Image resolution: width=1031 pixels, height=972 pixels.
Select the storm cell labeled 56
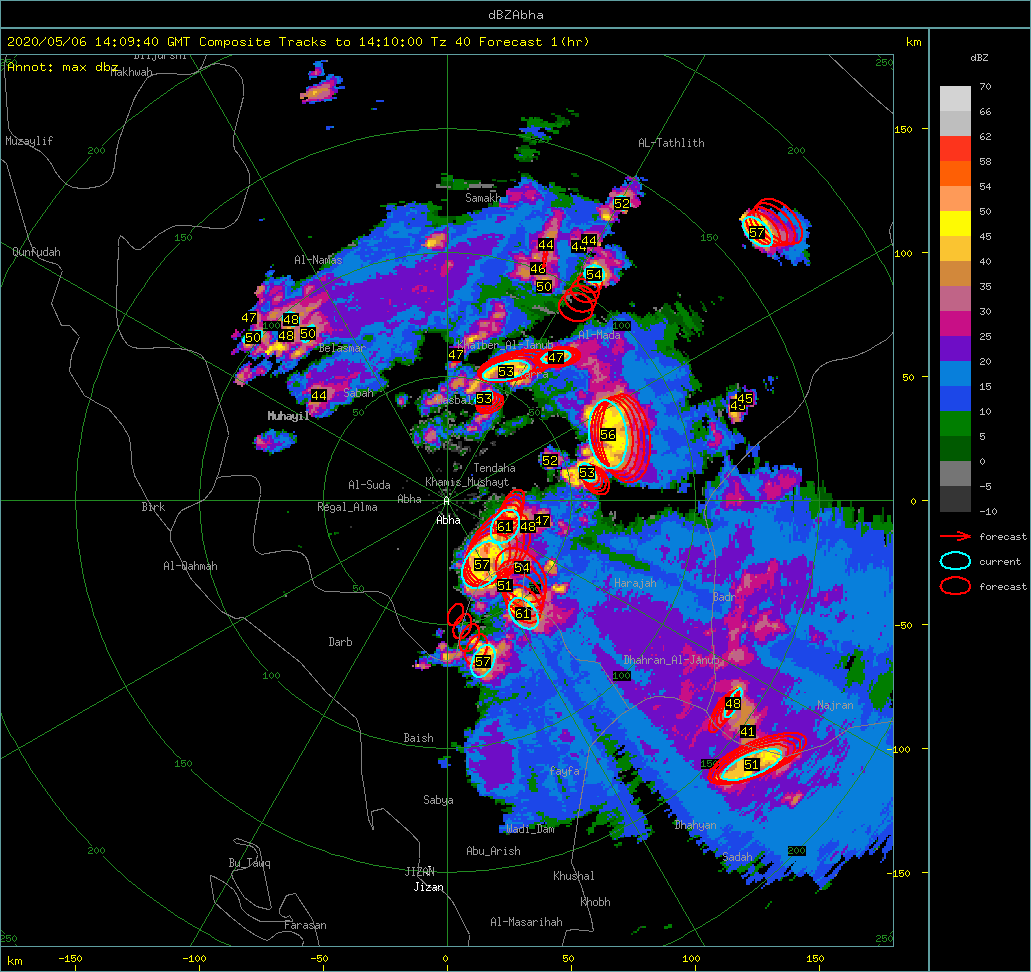click(x=608, y=435)
